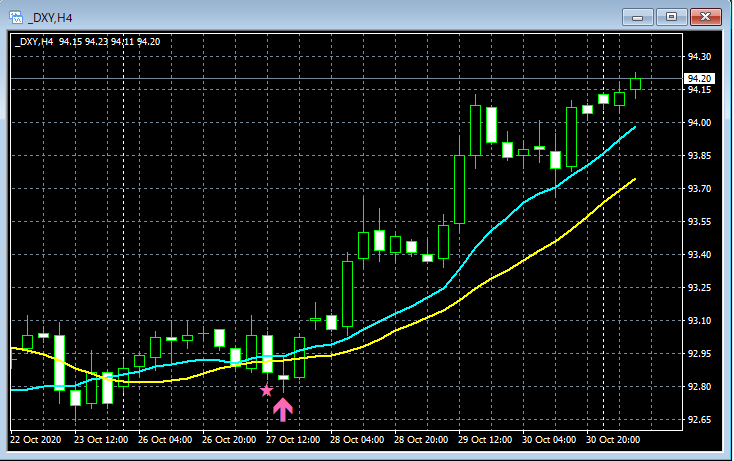Click the 93.40 price scale label
Viewport: 734px width, 461px height.
coord(699,255)
